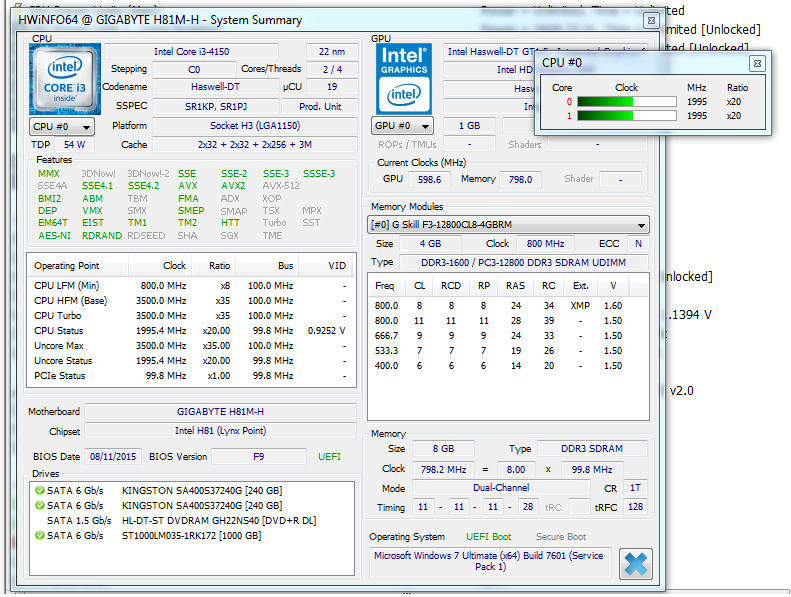Select the Operating Point column header

78,265
